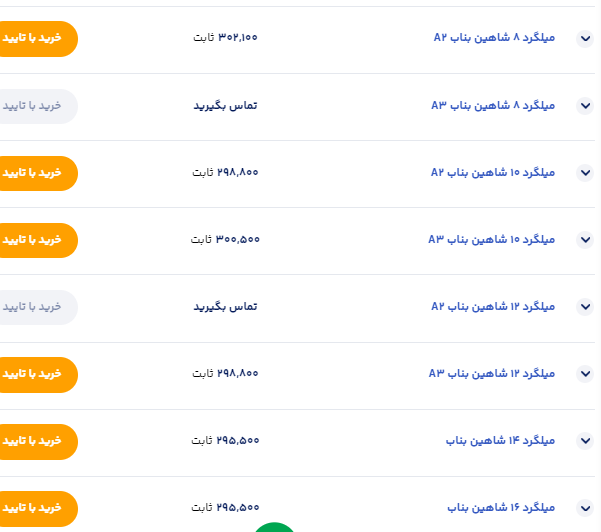Expand the میلگرد ۱۰ شاهین بناب A3 row
This screenshot has height=532, width=601.
[585, 240]
